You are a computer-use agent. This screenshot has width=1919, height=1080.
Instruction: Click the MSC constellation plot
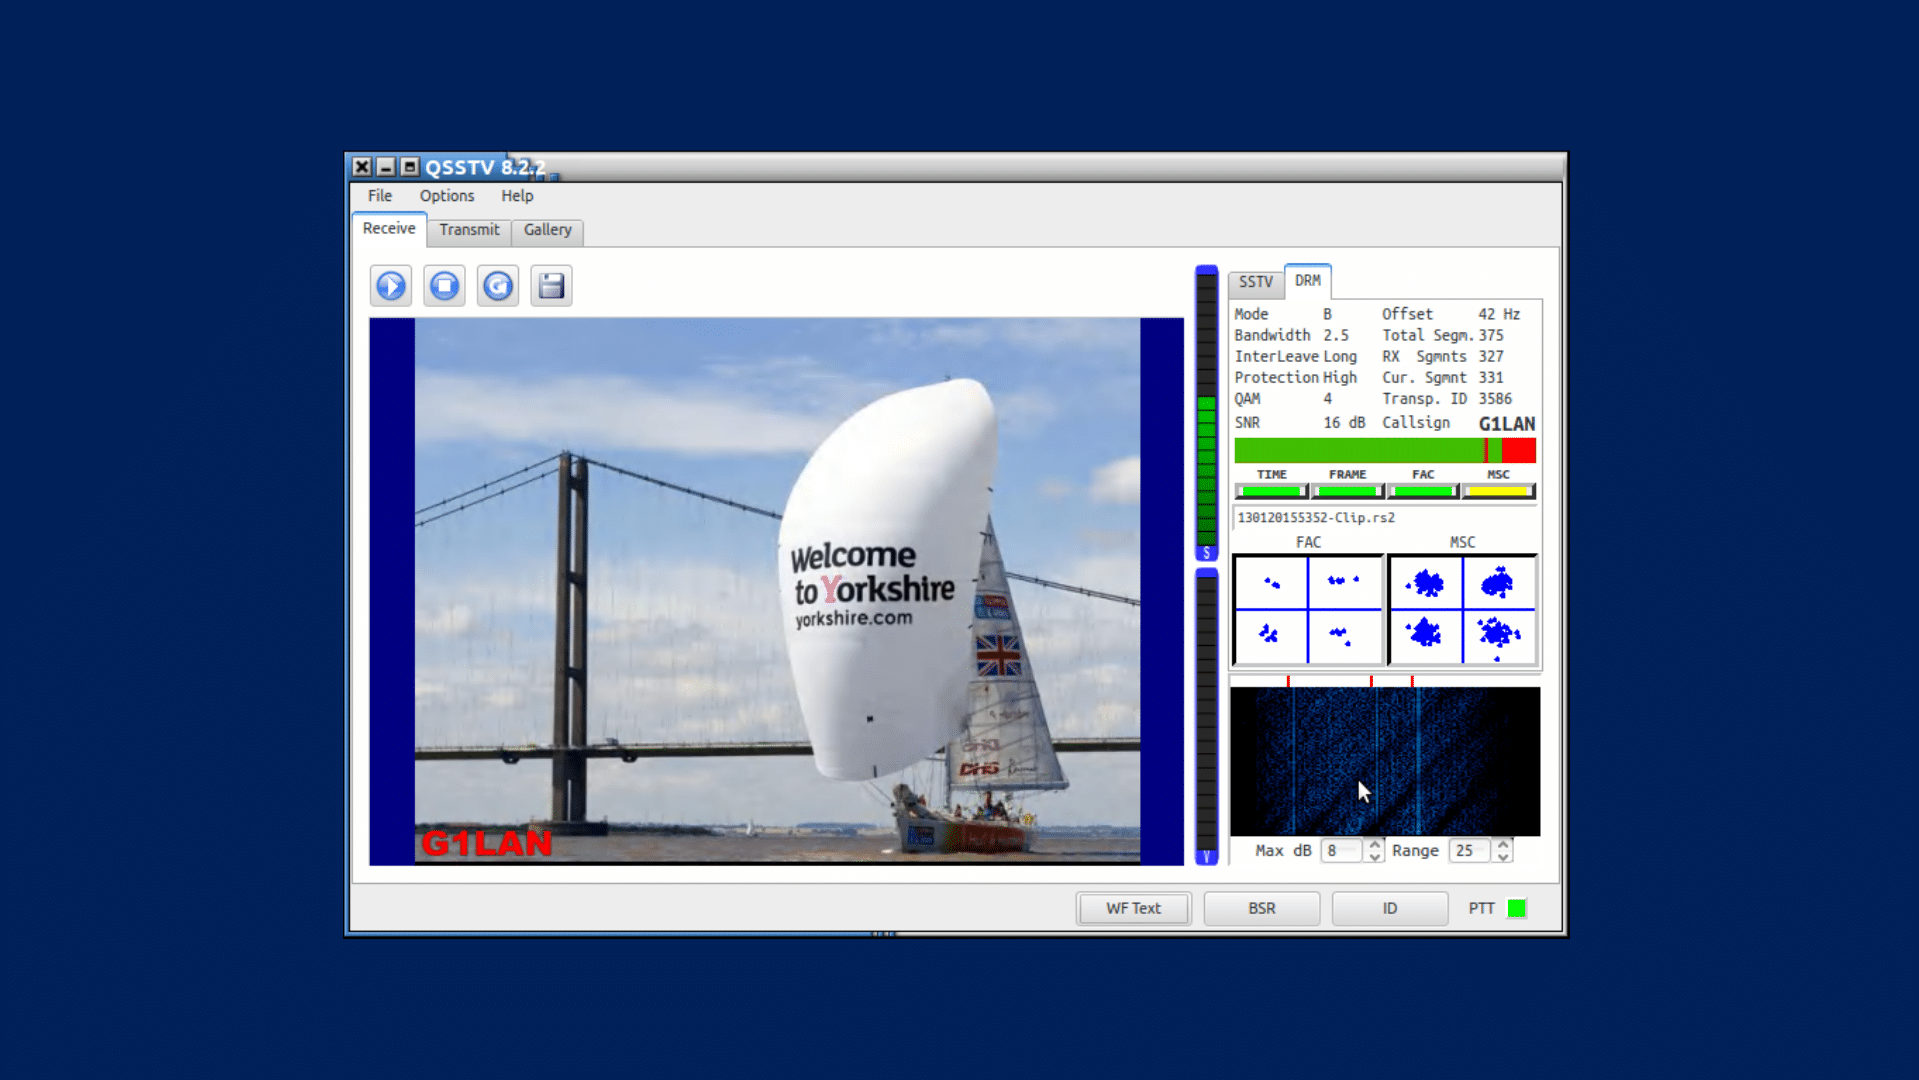tap(1462, 610)
